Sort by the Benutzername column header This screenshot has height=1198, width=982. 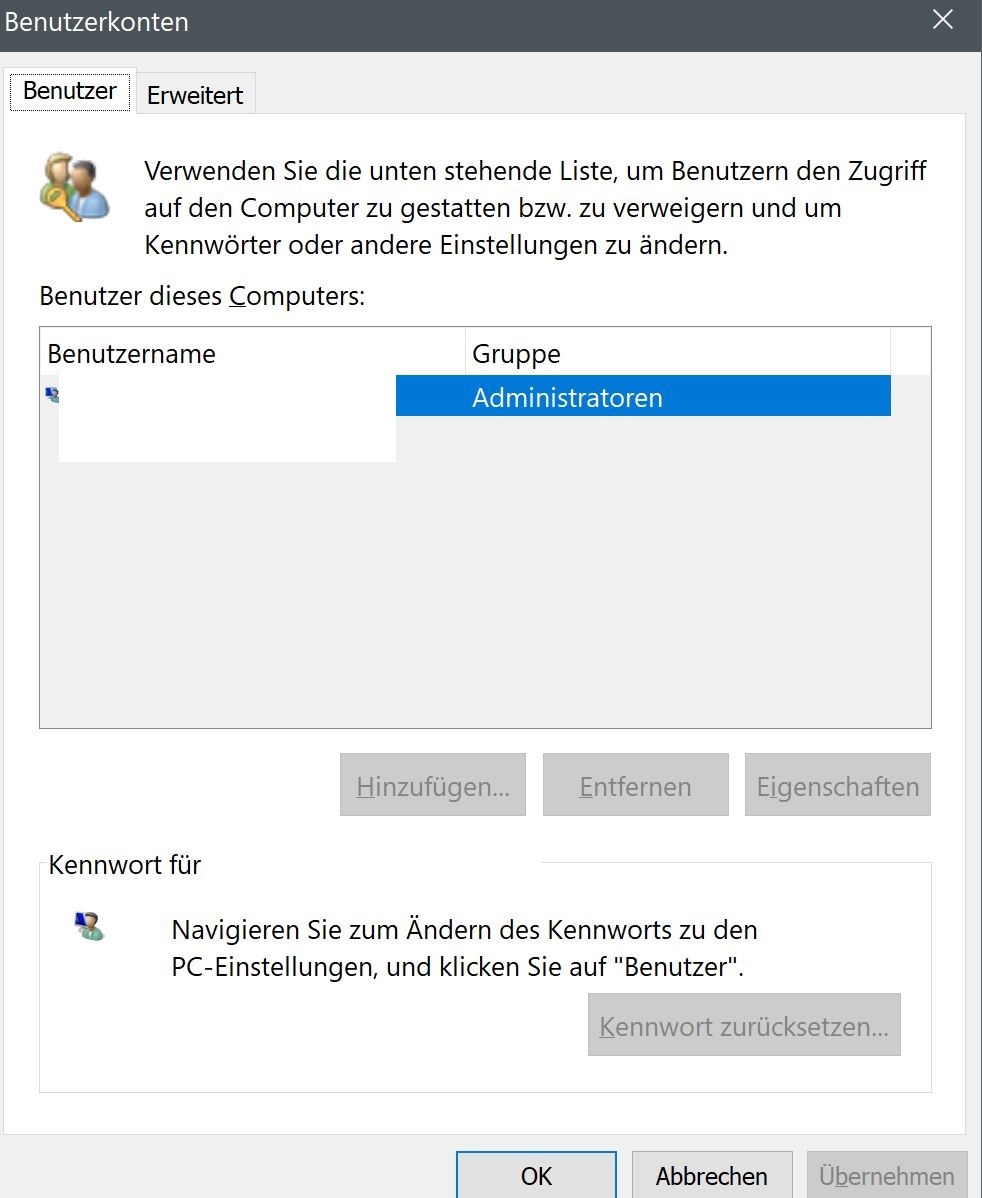(x=252, y=353)
